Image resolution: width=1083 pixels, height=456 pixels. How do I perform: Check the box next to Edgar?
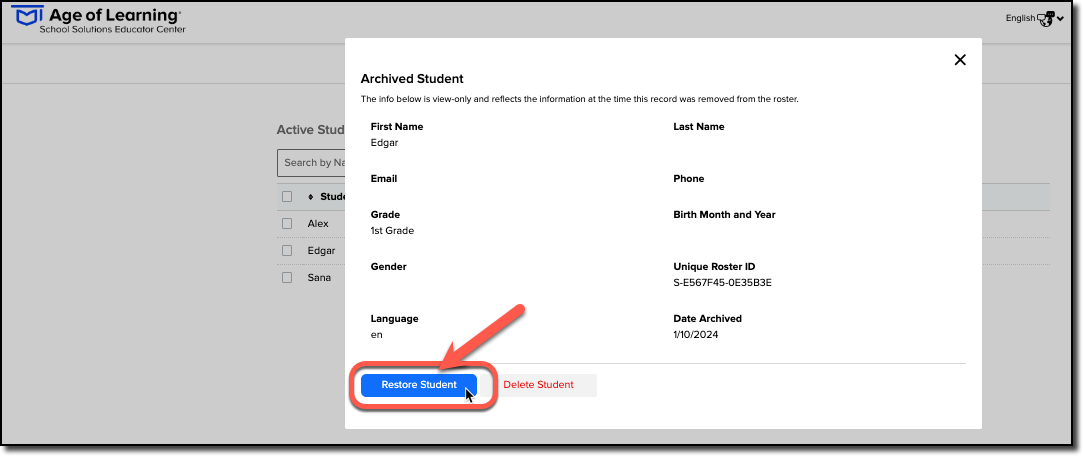[287, 251]
